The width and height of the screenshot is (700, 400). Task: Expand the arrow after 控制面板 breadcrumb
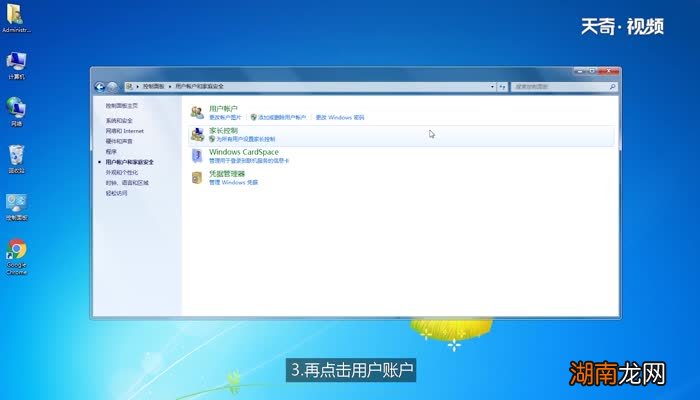[170, 86]
